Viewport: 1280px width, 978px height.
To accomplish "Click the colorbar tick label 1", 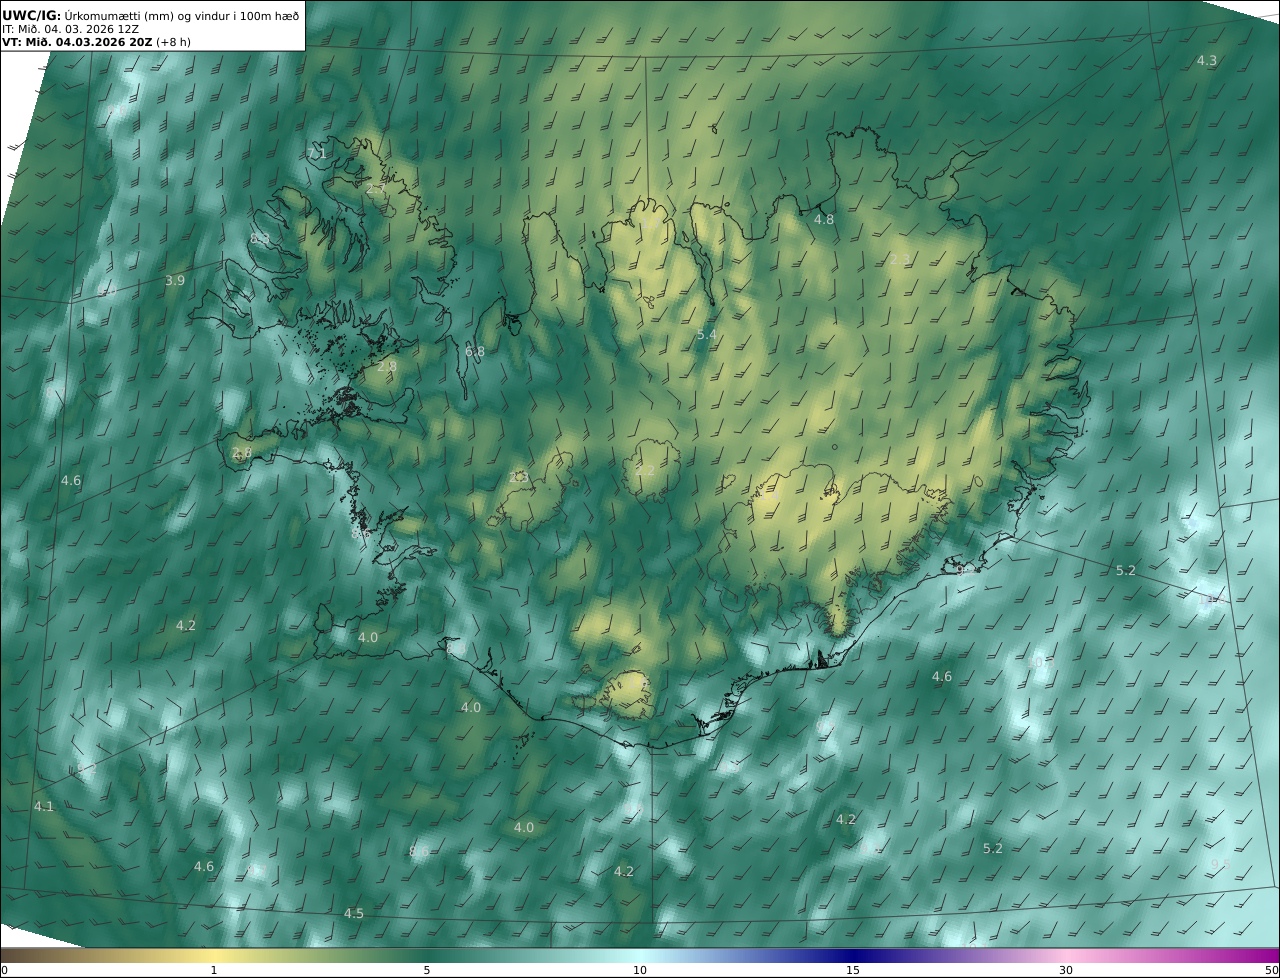I will (x=214, y=970).
